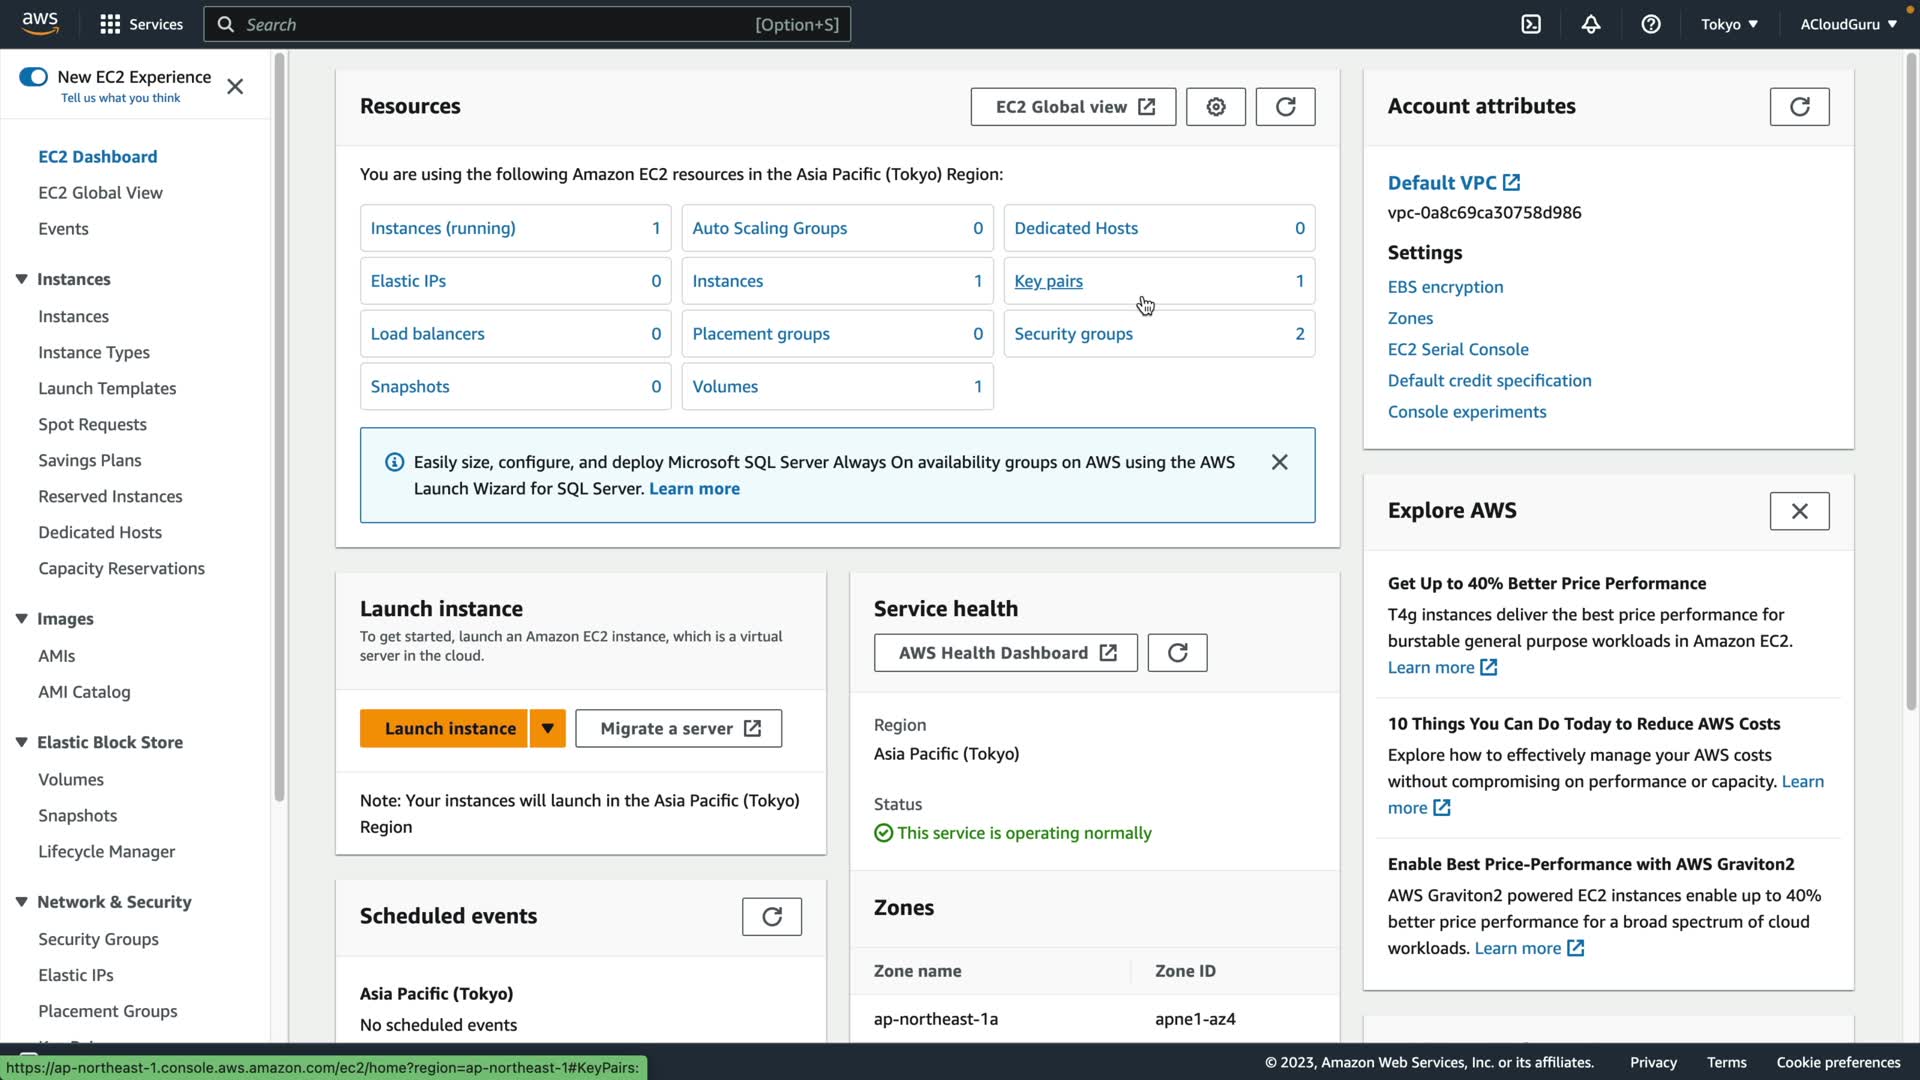Open Launch Templates in sidebar
The image size is (1920, 1080).
point(107,388)
